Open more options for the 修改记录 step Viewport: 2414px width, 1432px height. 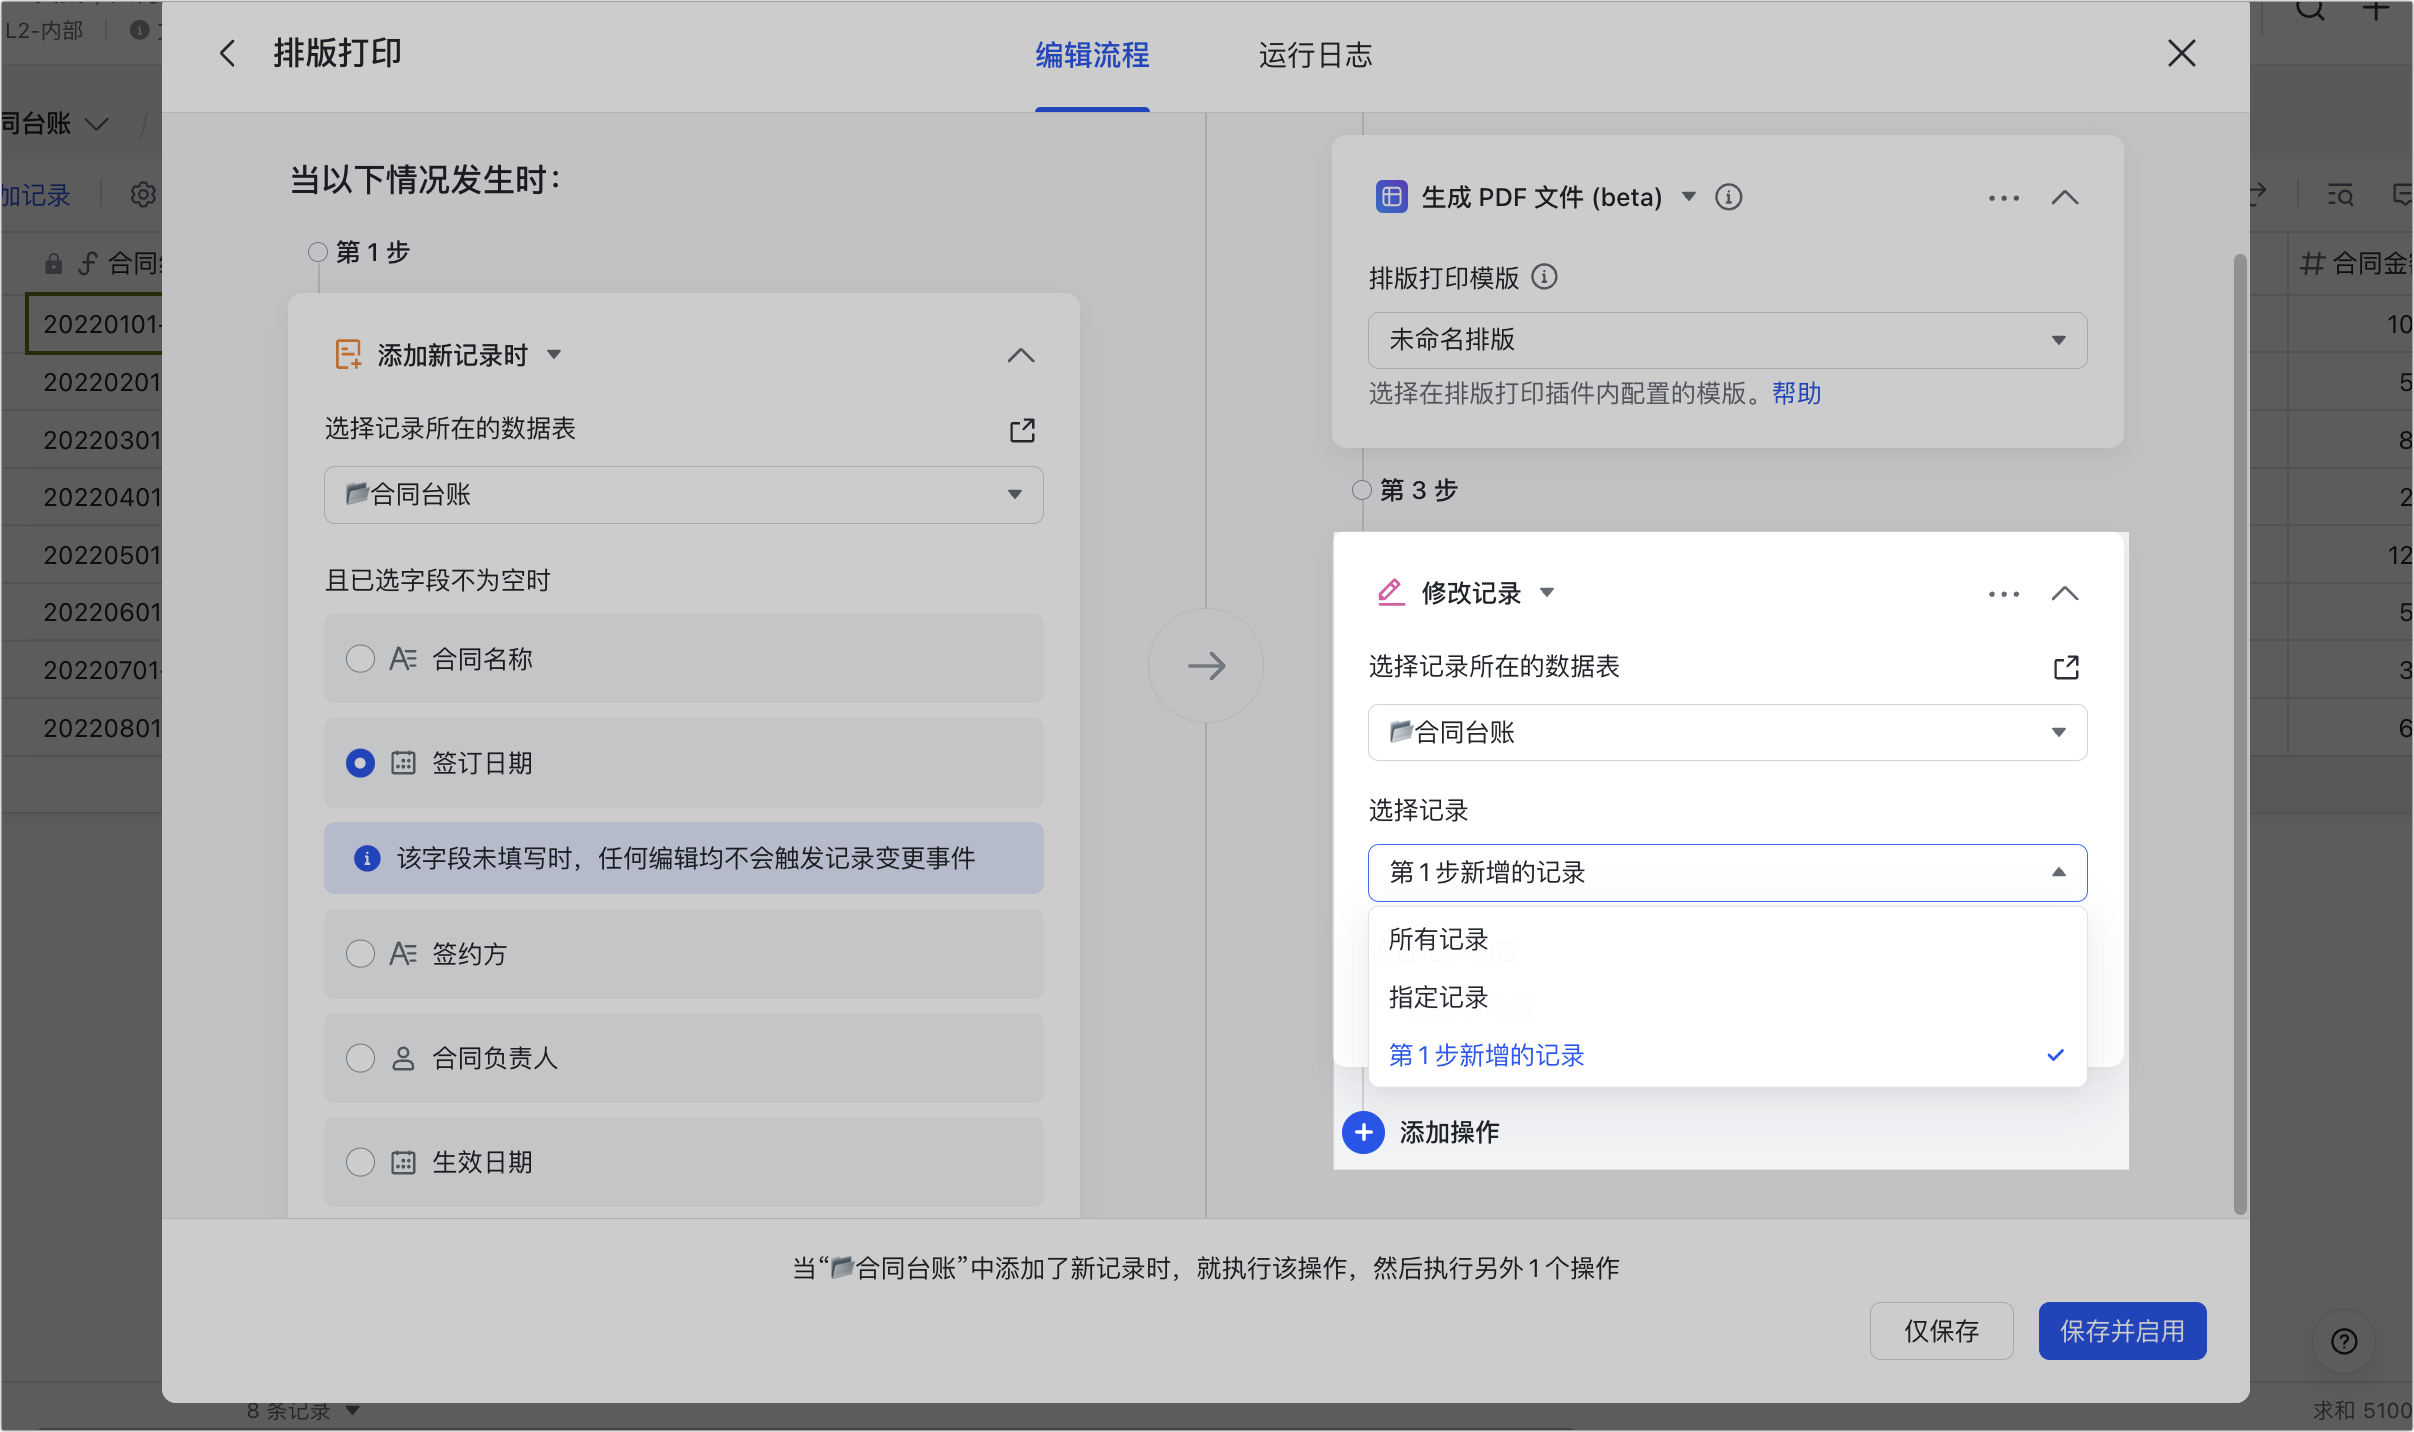(2003, 594)
